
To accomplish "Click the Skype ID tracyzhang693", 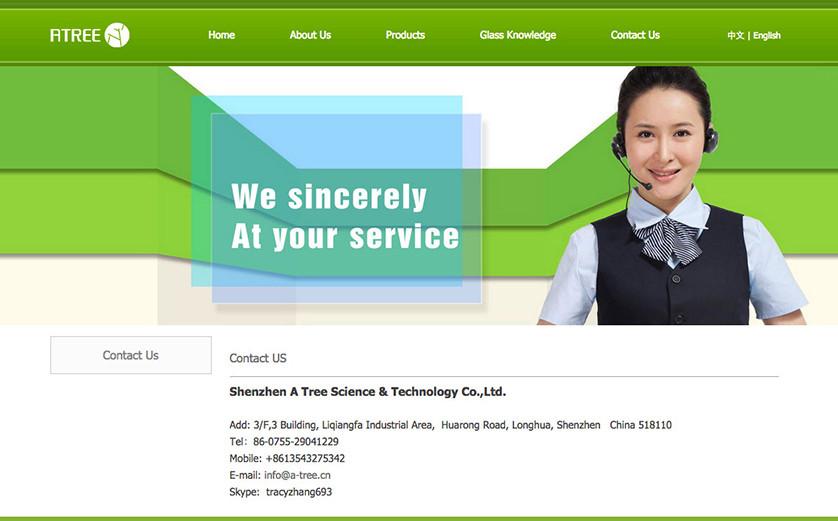I will [299, 492].
